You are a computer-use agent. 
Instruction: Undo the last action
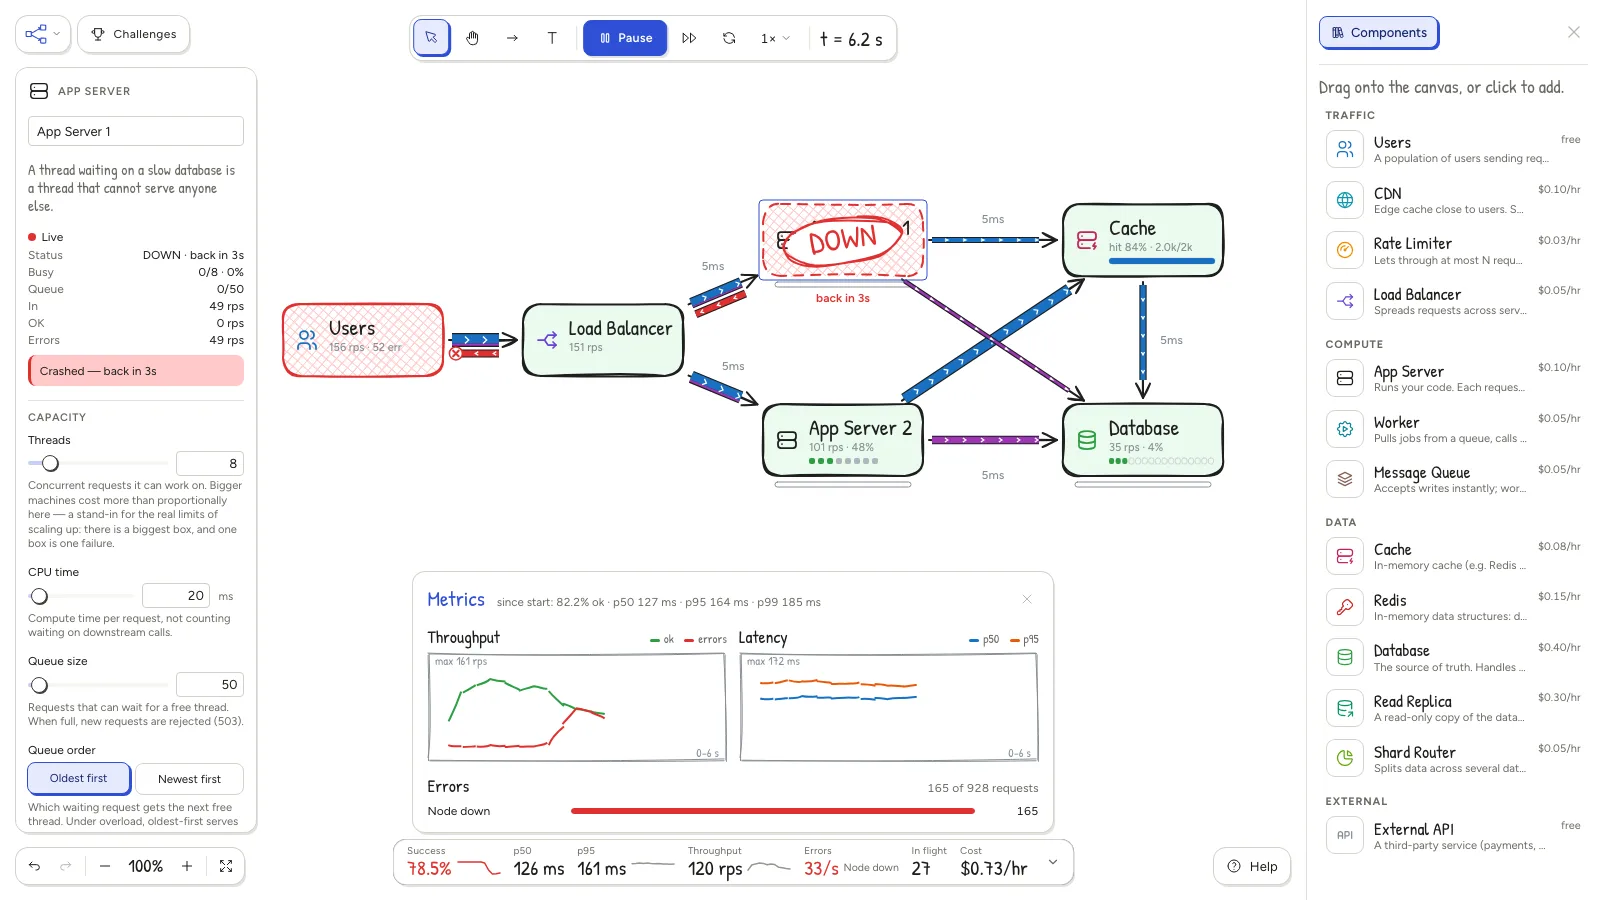coord(35,866)
